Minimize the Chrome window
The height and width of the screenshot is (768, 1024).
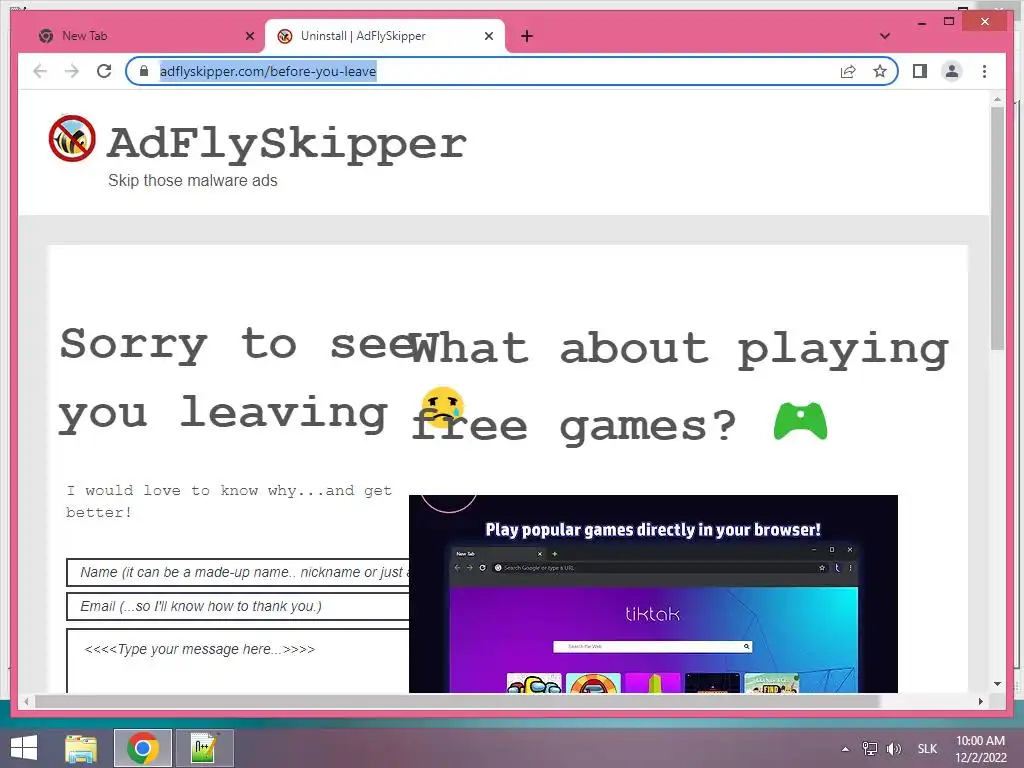click(921, 22)
